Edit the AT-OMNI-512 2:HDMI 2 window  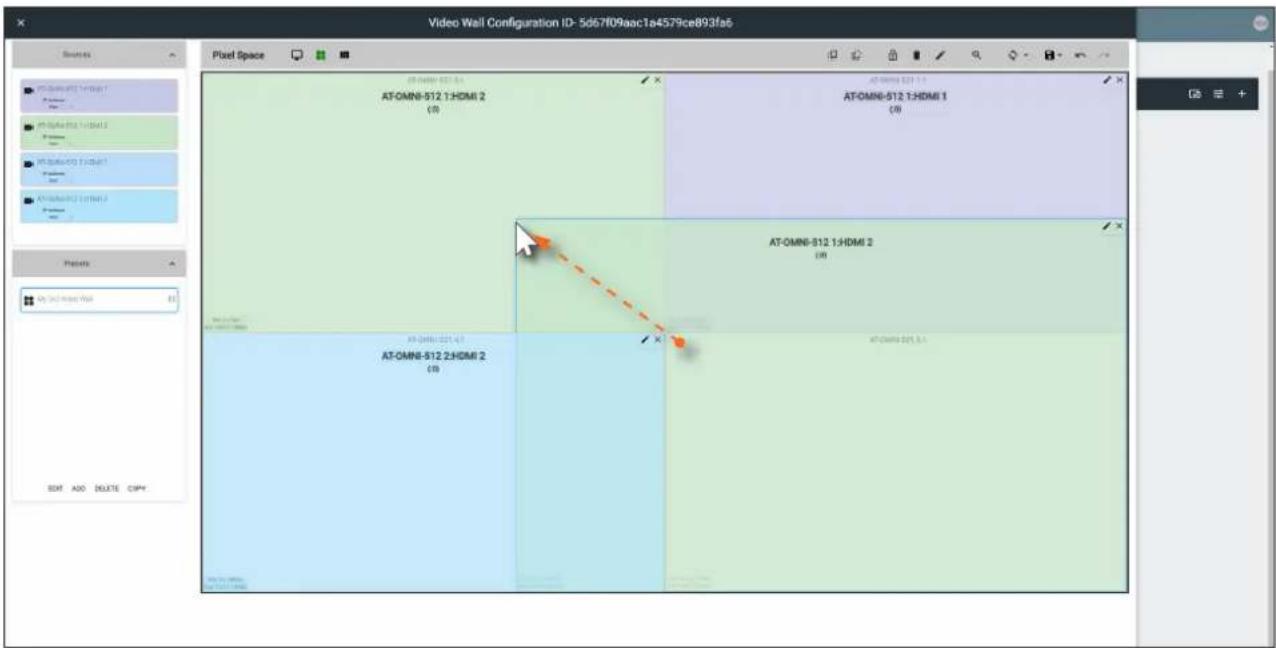pos(646,340)
